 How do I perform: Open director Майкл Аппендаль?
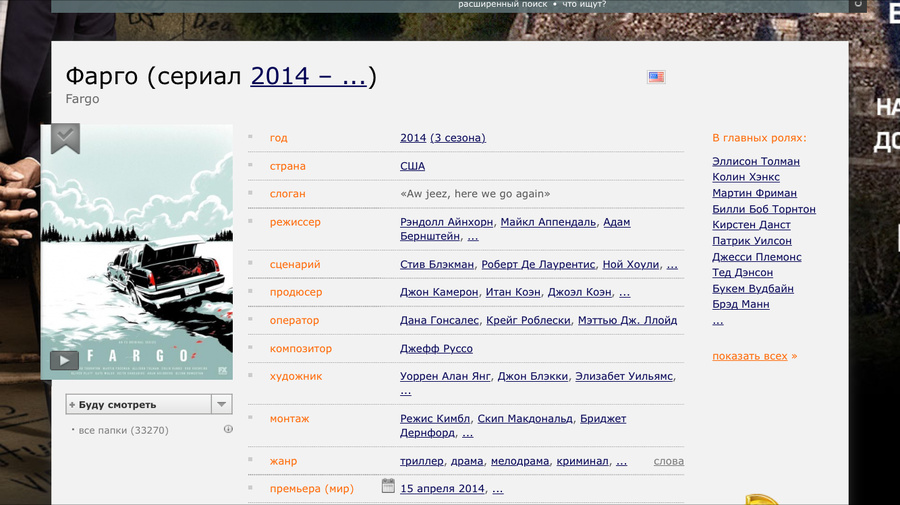pyautogui.click(x=548, y=222)
